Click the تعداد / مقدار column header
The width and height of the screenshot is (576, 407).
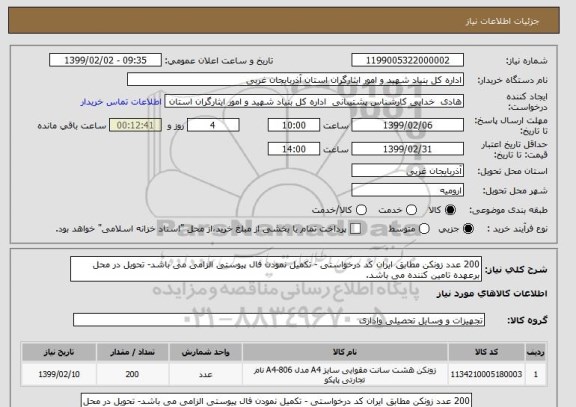coord(132,352)
